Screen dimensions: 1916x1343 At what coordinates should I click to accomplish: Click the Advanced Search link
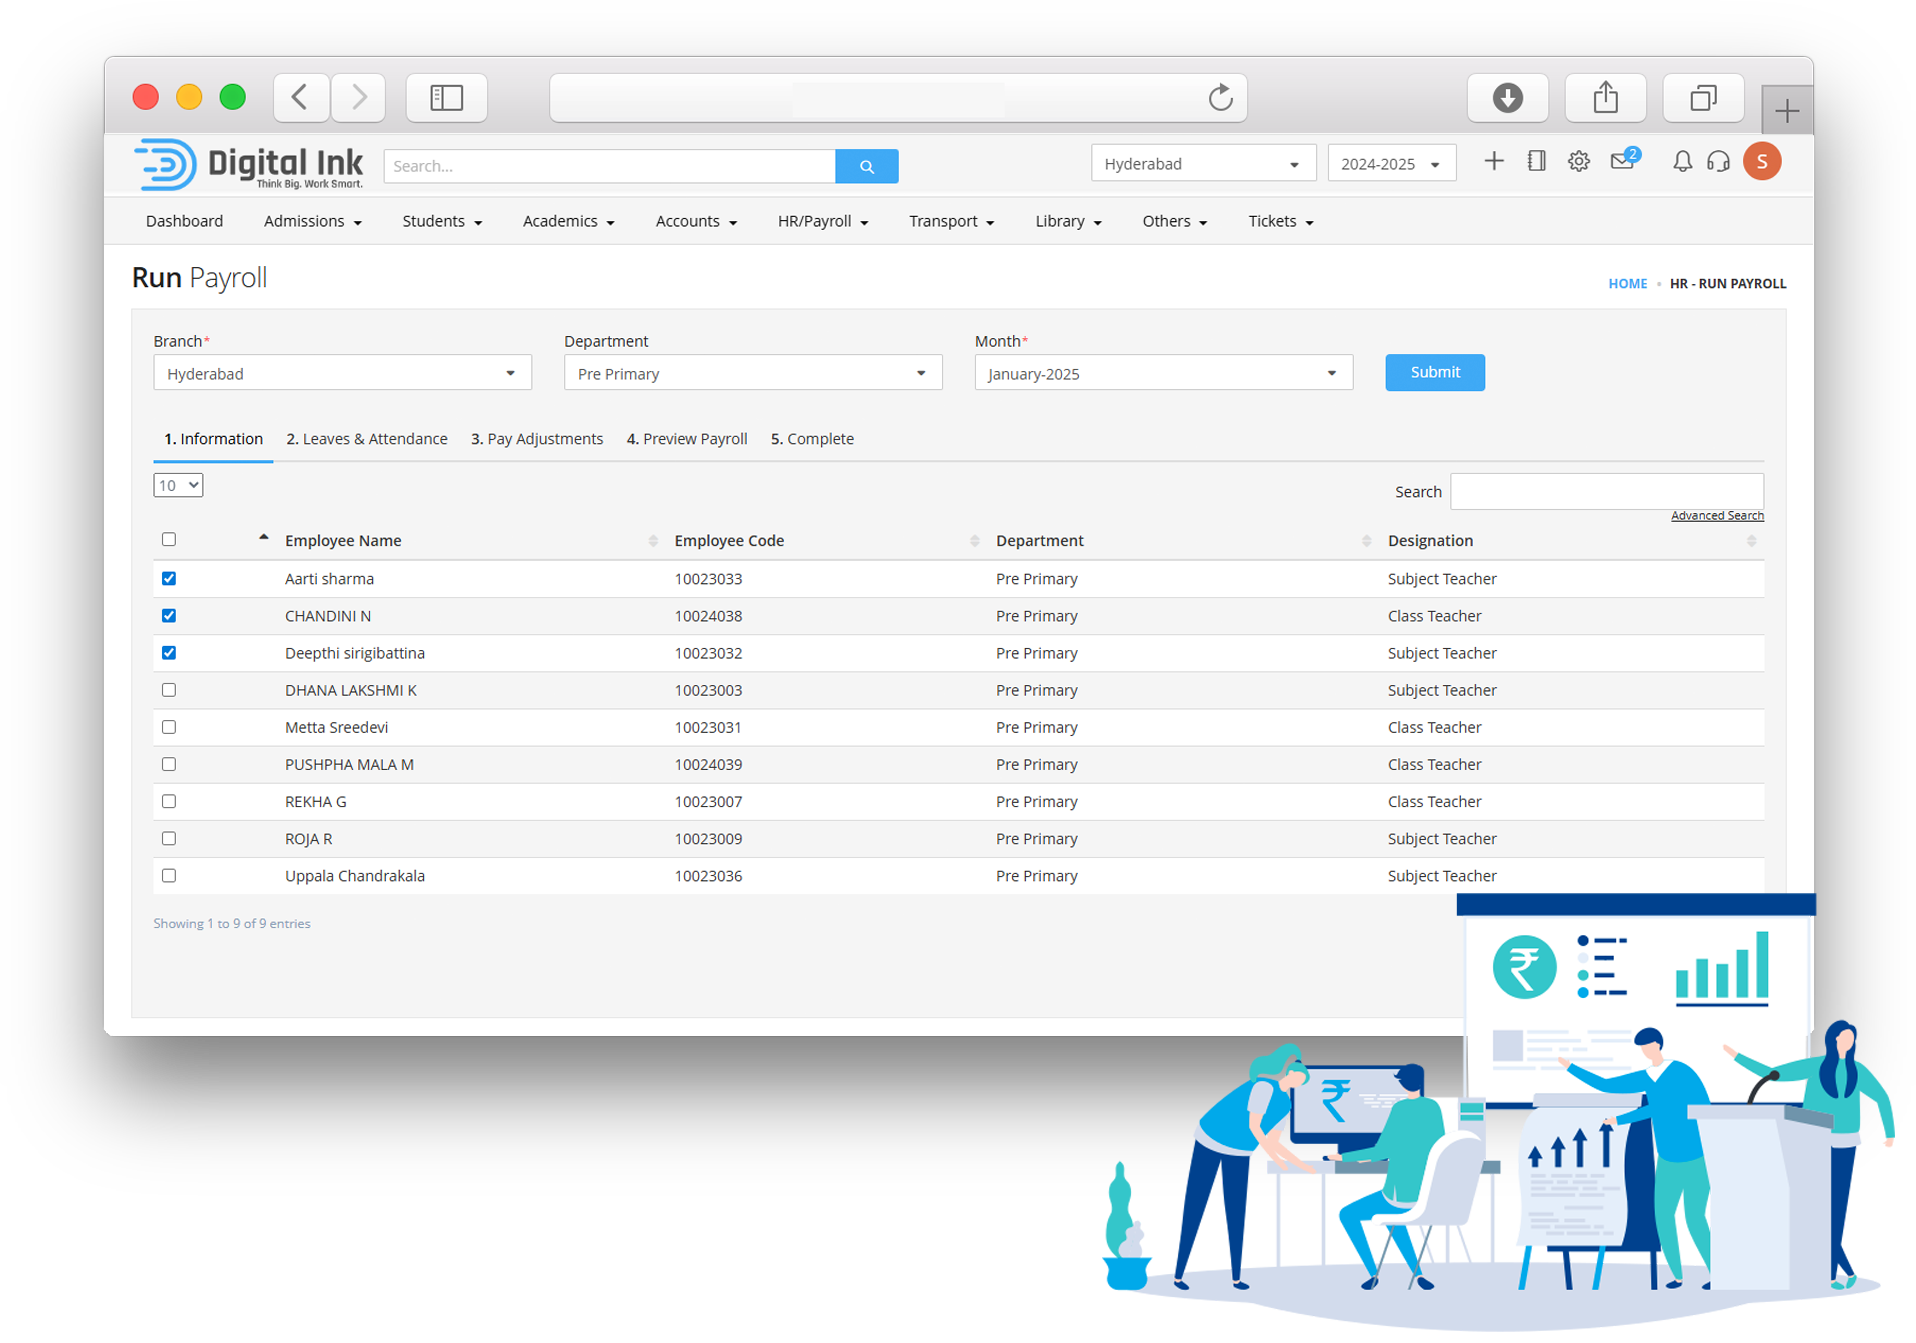1716,516
